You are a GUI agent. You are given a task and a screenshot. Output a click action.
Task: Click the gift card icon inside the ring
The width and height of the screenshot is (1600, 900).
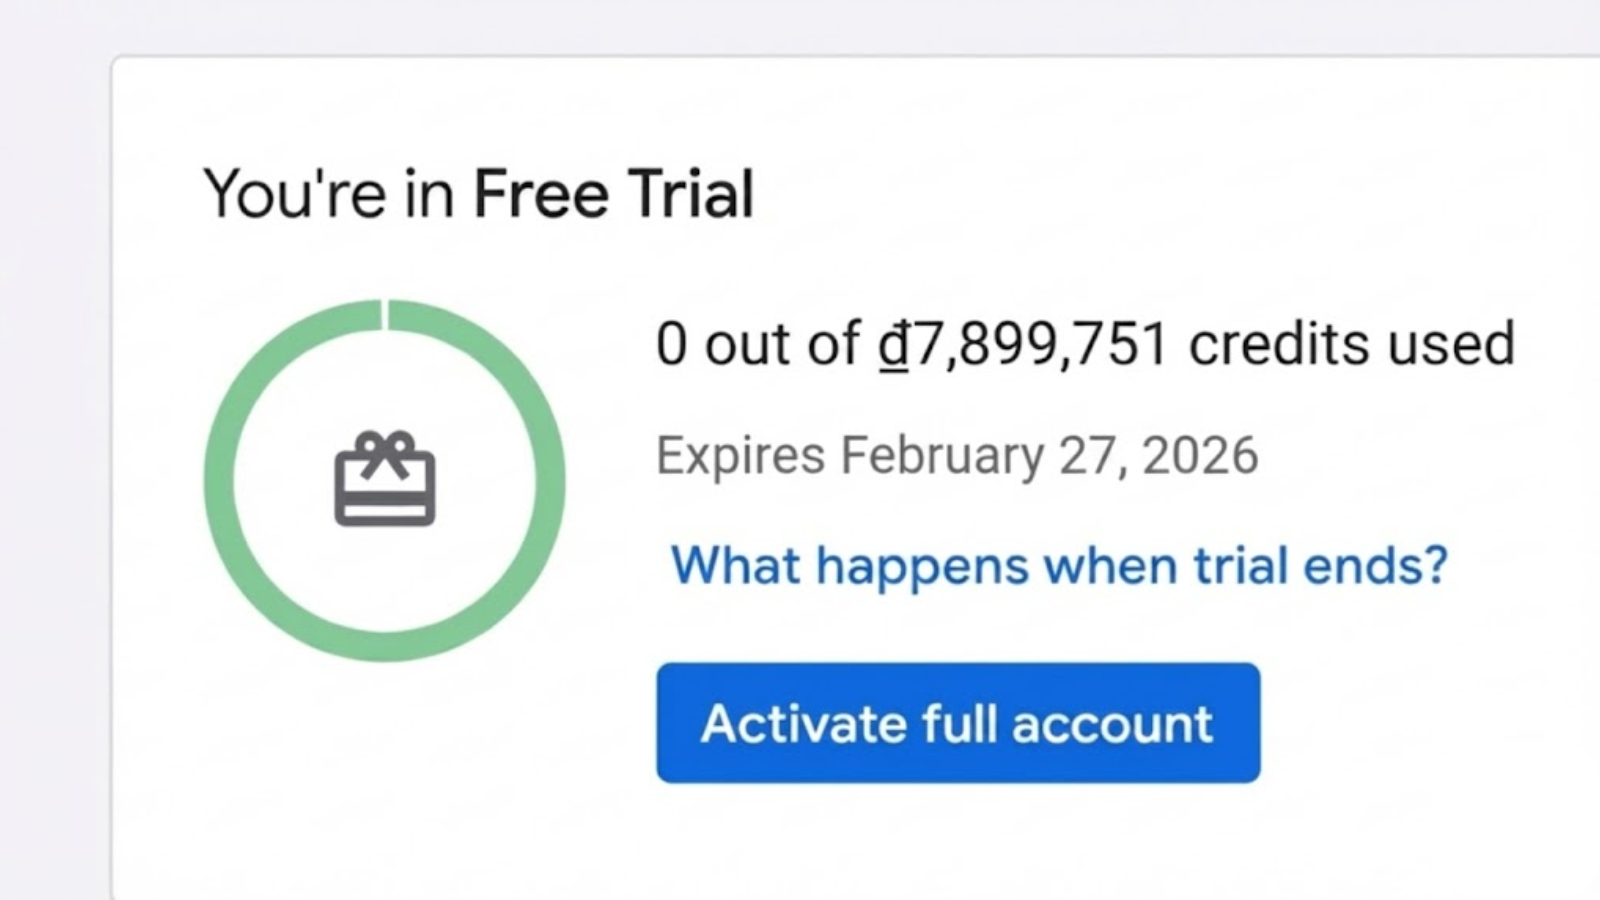click(385, 479)
